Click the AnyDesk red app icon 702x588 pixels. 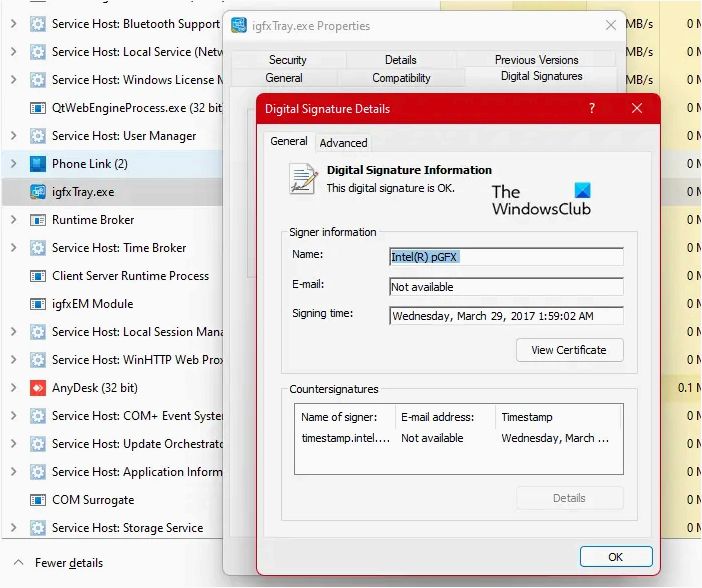[38, 388]
